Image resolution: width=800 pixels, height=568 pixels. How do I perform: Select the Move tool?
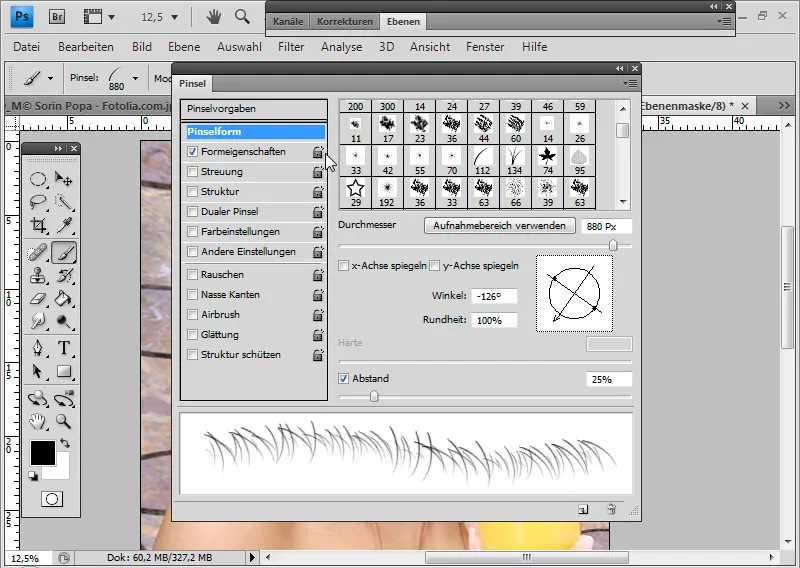(x=64, y=179)
